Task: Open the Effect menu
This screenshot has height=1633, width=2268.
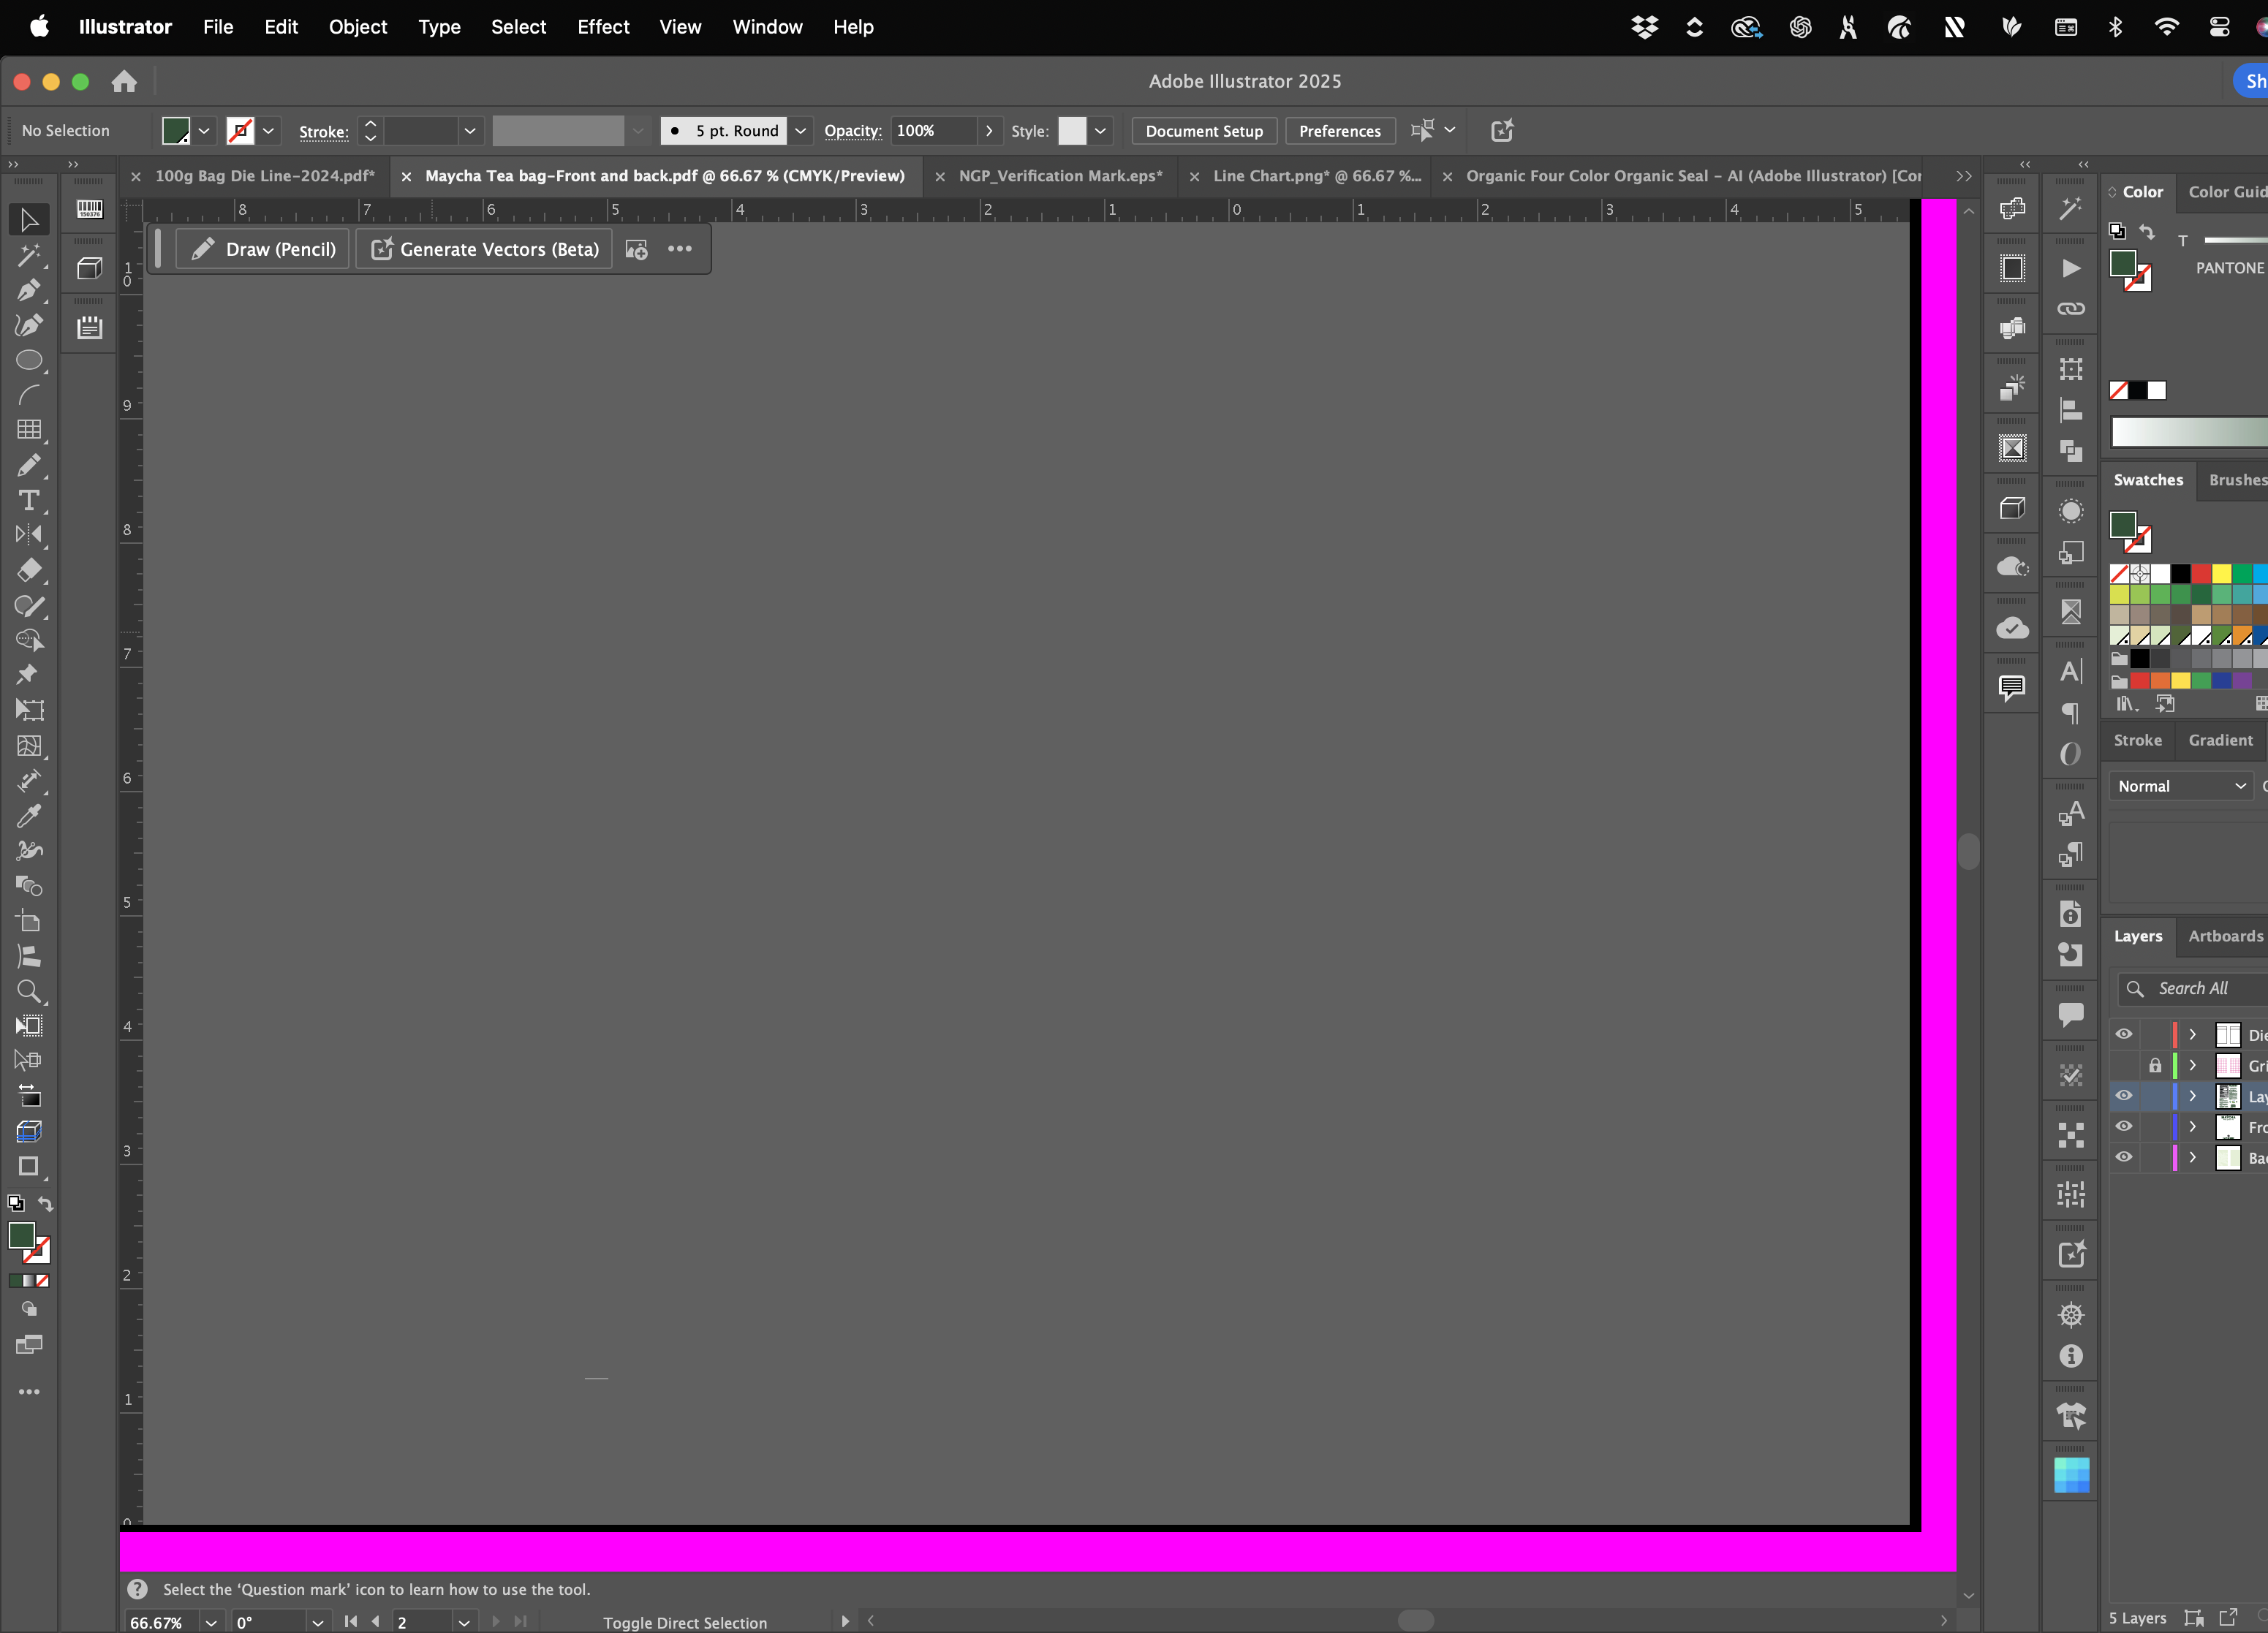Action: pos(603,27)
